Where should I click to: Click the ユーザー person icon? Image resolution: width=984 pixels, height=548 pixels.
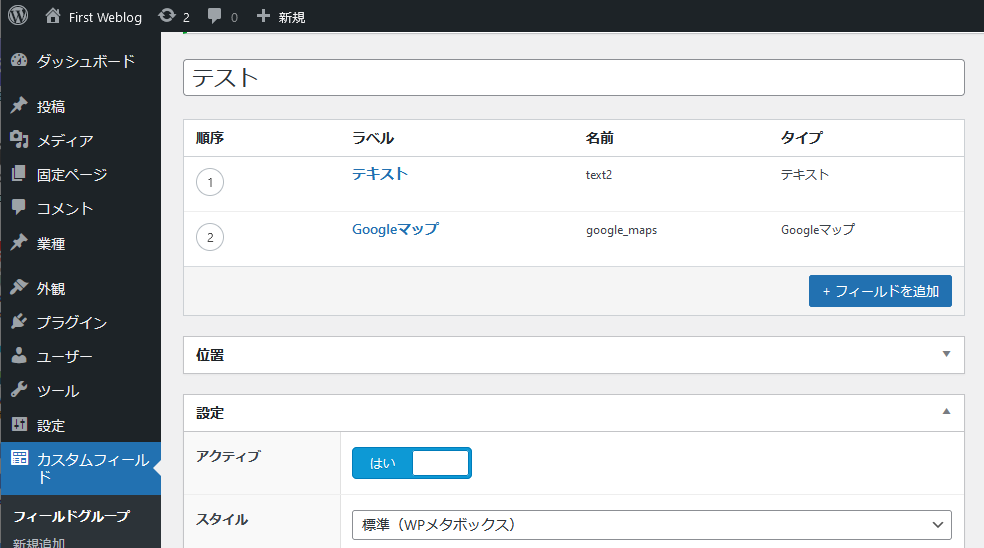pyautogui.click(x=19, y=355)
